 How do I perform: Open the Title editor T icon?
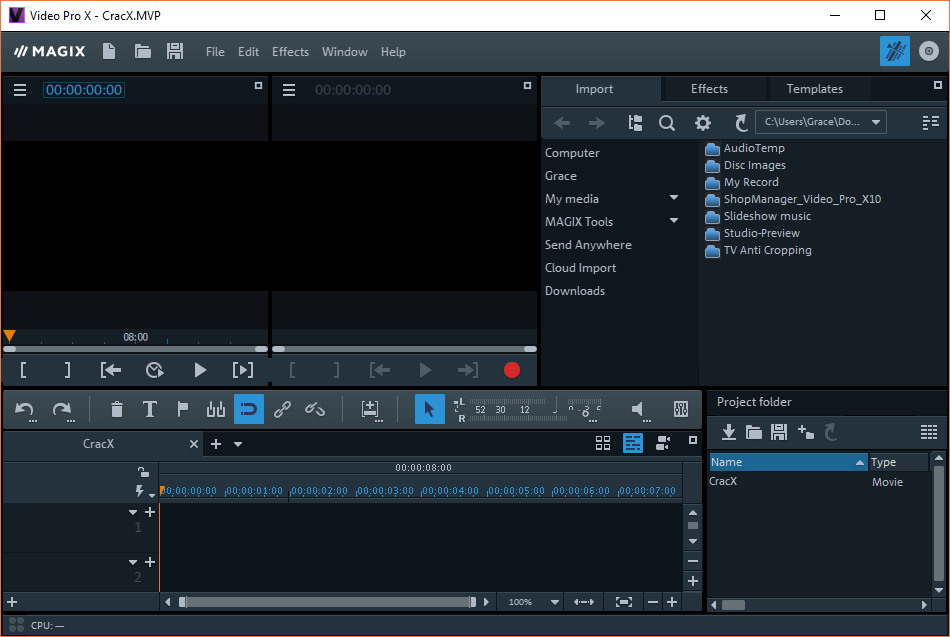(150, 410)
